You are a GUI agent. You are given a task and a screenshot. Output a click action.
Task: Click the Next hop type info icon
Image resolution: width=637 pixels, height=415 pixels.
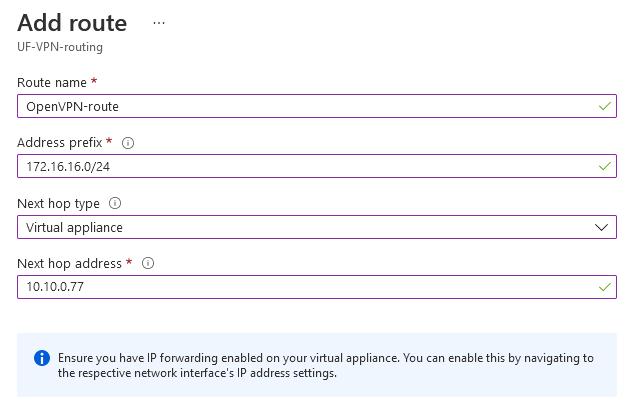(115, 203)
